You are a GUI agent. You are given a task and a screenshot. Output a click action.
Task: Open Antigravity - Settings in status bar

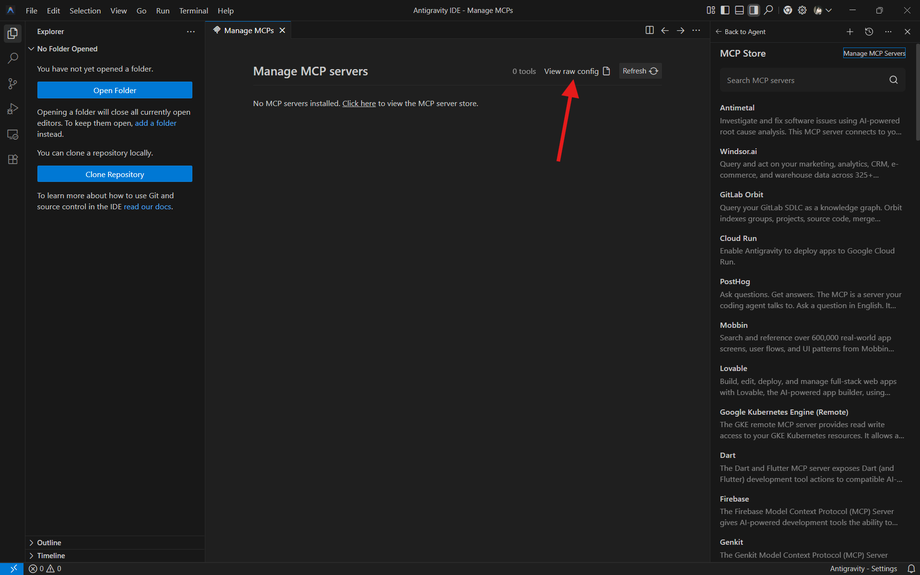[x=863, y=569]
